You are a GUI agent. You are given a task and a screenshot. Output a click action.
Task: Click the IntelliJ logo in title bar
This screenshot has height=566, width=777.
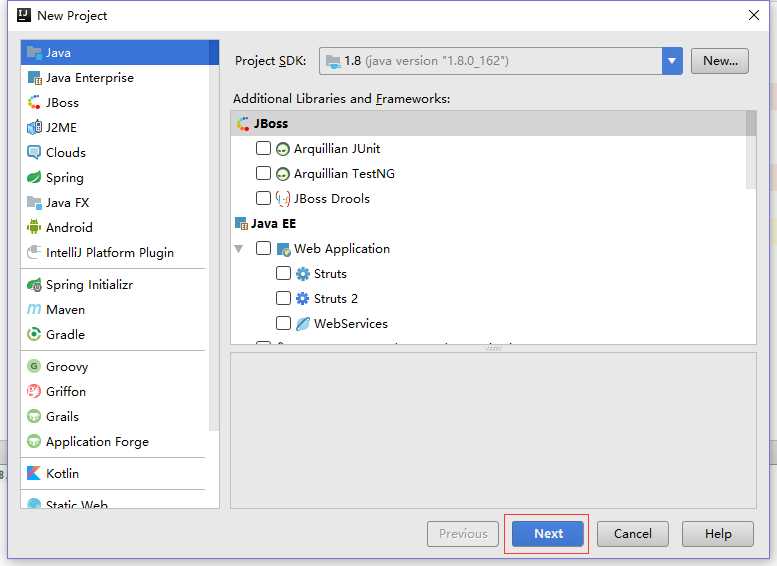pos(24,15)
